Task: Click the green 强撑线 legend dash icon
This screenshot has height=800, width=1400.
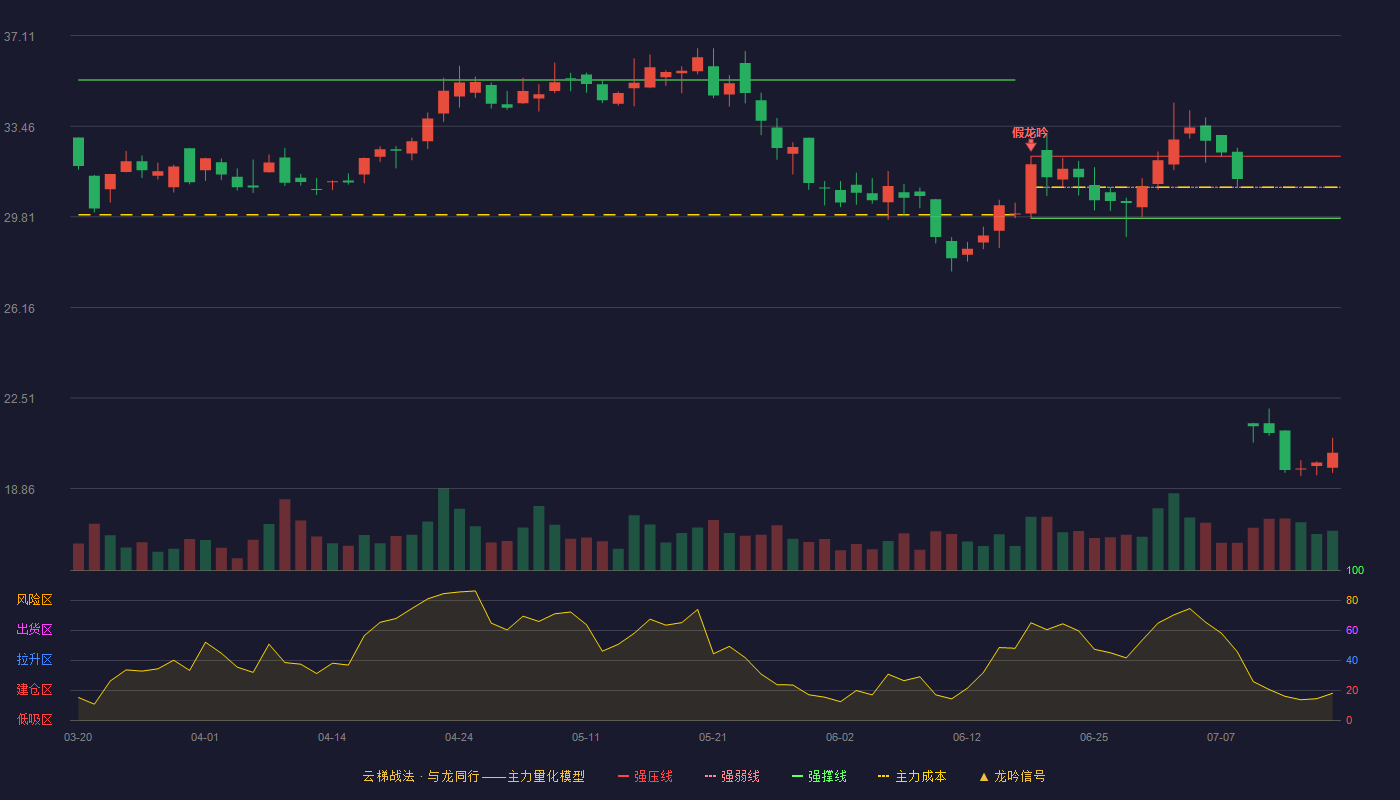Action: click(797, 776)
